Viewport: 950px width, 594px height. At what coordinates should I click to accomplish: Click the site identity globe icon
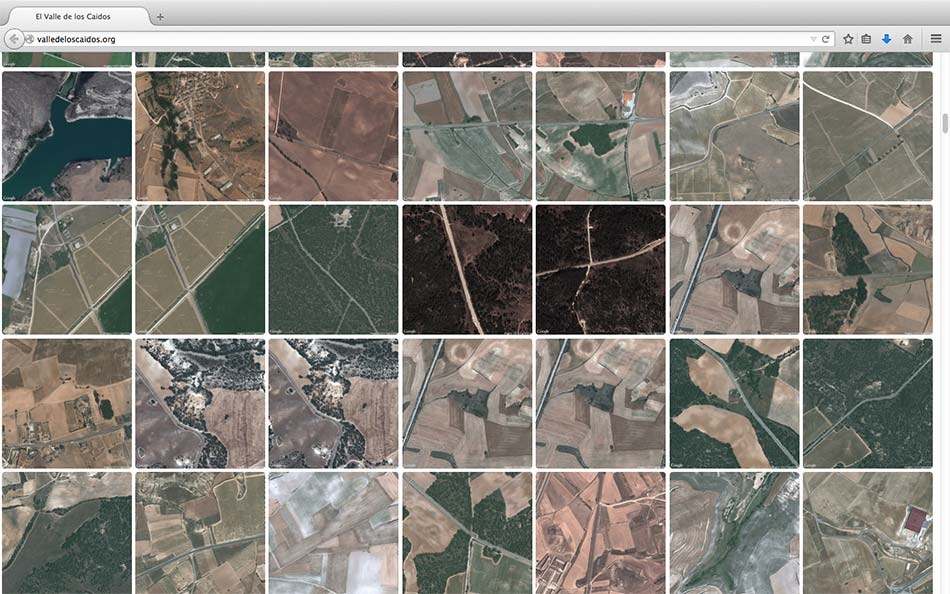30,39
